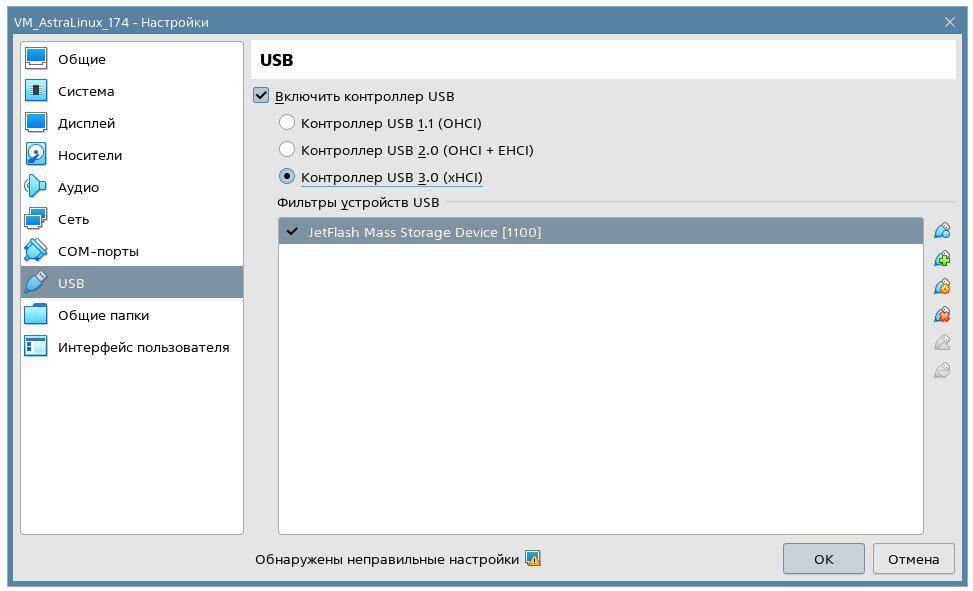This screenshot has height=591, width=973.
Task: Uncheck the JetFlash Mass Storage Device filter
Action: point(292,231)
